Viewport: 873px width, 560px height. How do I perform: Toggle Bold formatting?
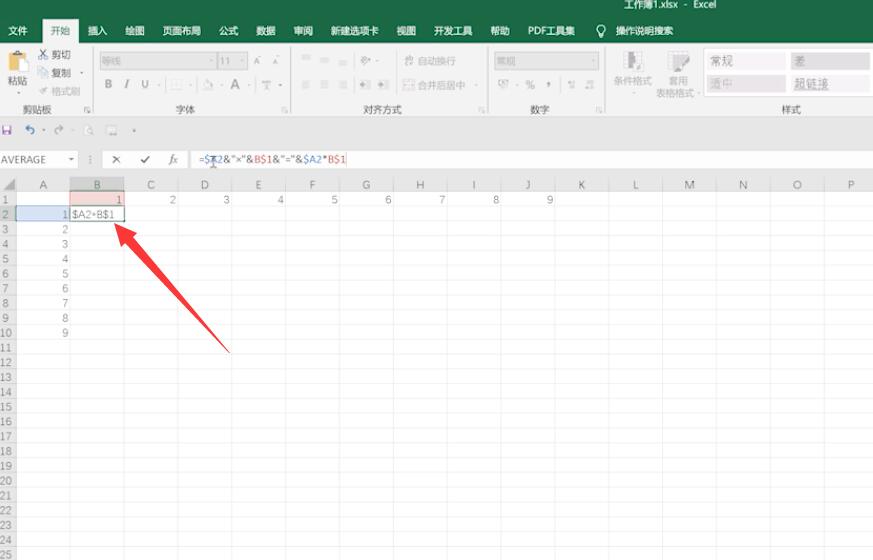coord(108,84)
